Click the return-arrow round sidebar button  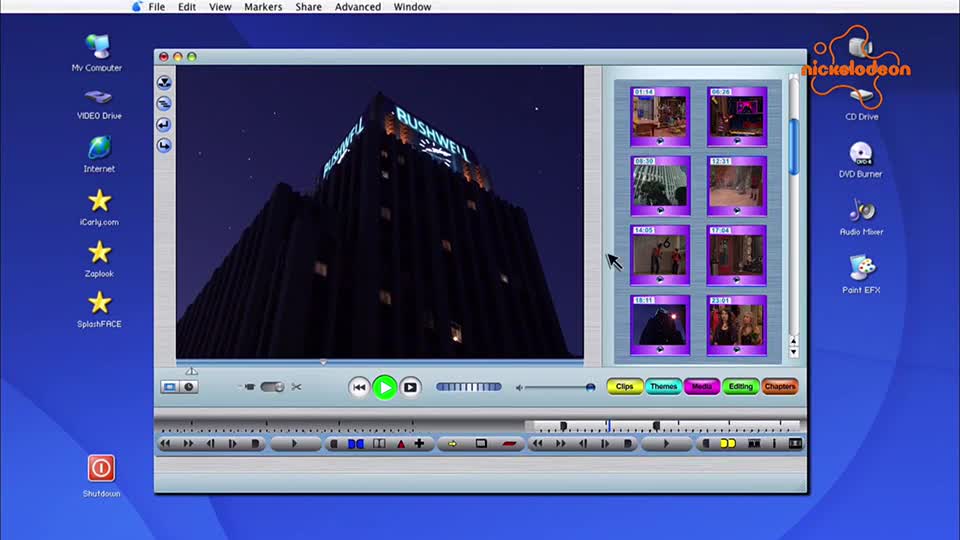[x=164, y=124]
